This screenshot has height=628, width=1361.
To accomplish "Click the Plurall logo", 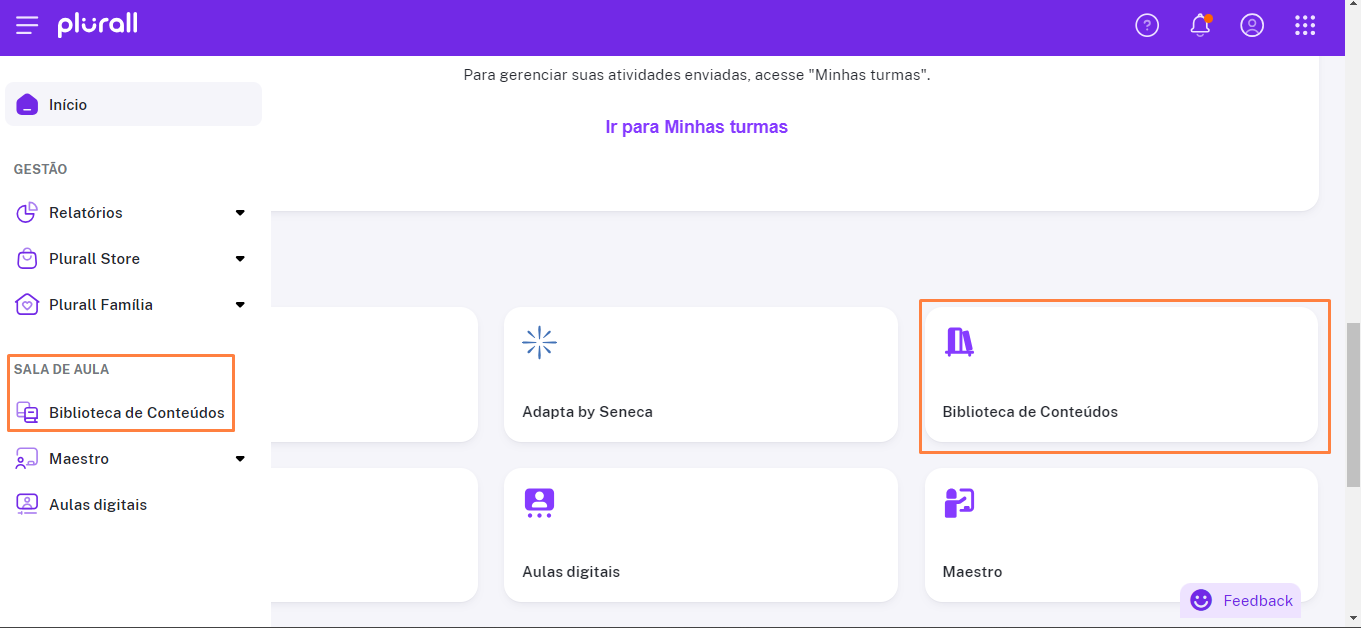I will coord(97,25).
